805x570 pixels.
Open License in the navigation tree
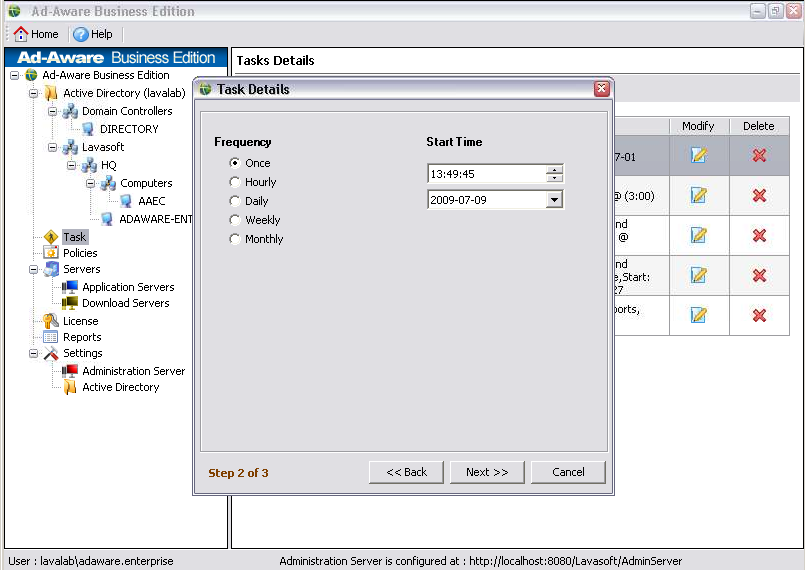coord(81,321)
